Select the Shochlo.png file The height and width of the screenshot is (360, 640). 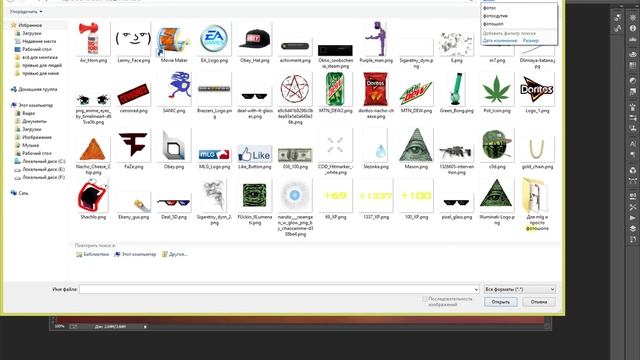point(93,196)
